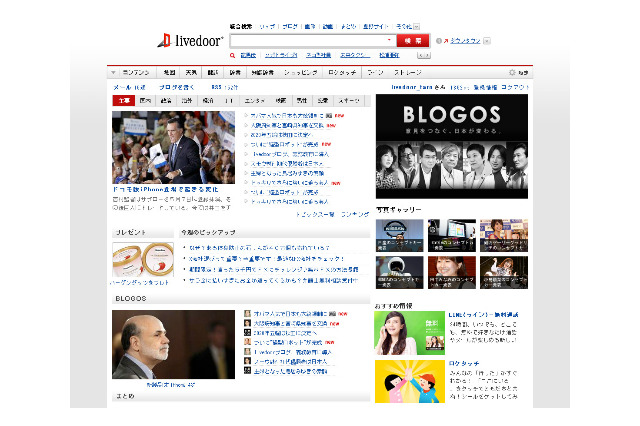640x426 pixels.
Task: Open ショッピング in the navigation bar
Action: [x=301, y=73]
